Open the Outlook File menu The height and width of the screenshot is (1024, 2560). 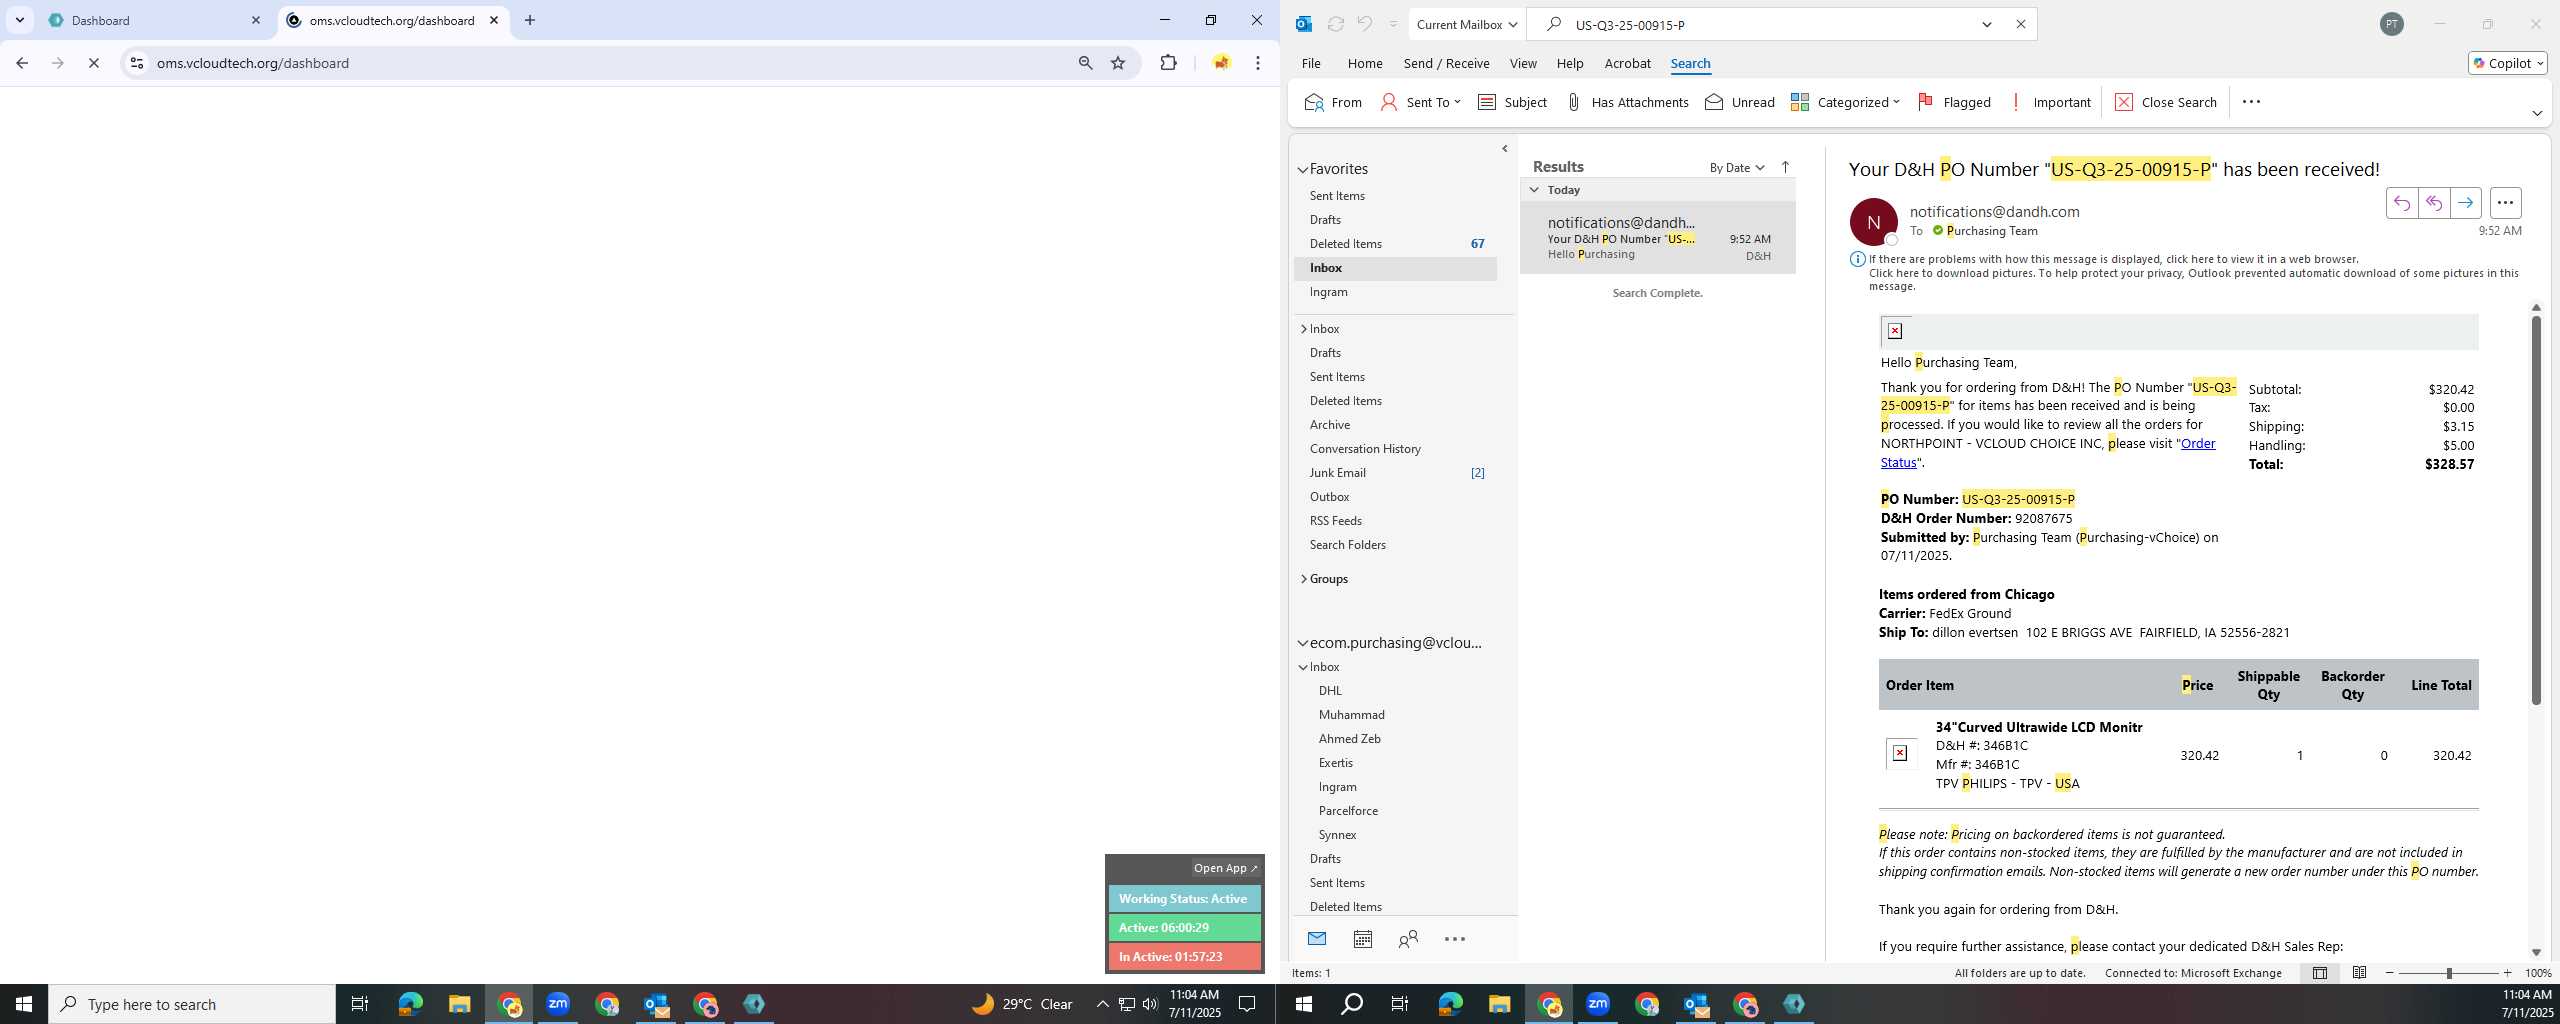(x=1311, y=63)
